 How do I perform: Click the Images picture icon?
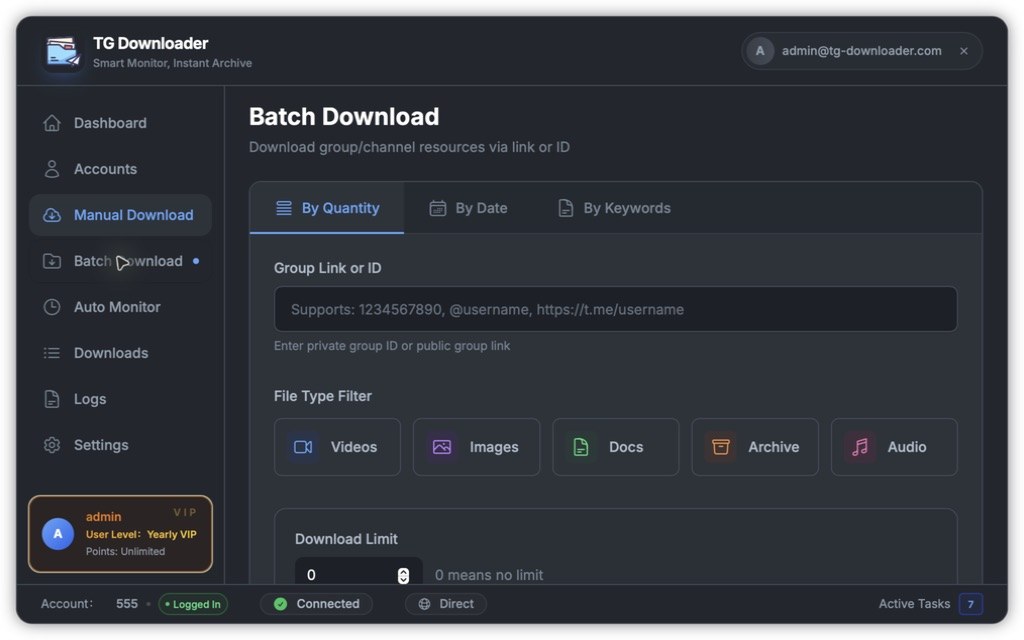tap(442, 447)
